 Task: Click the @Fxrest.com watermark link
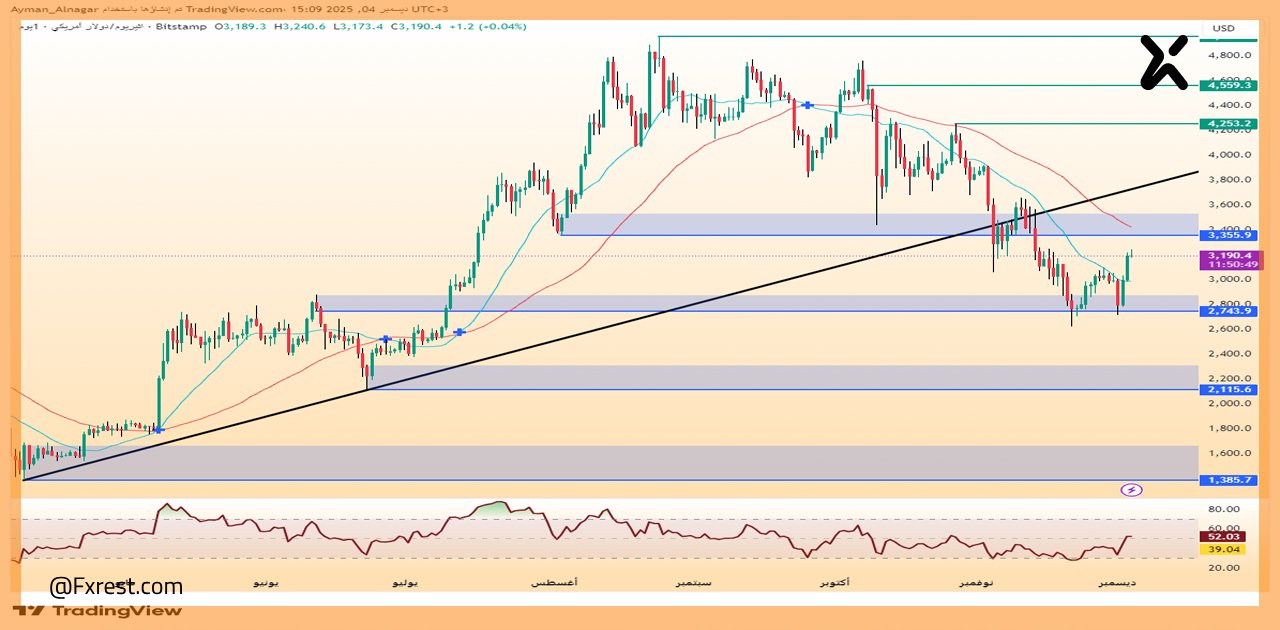point(115,586)
